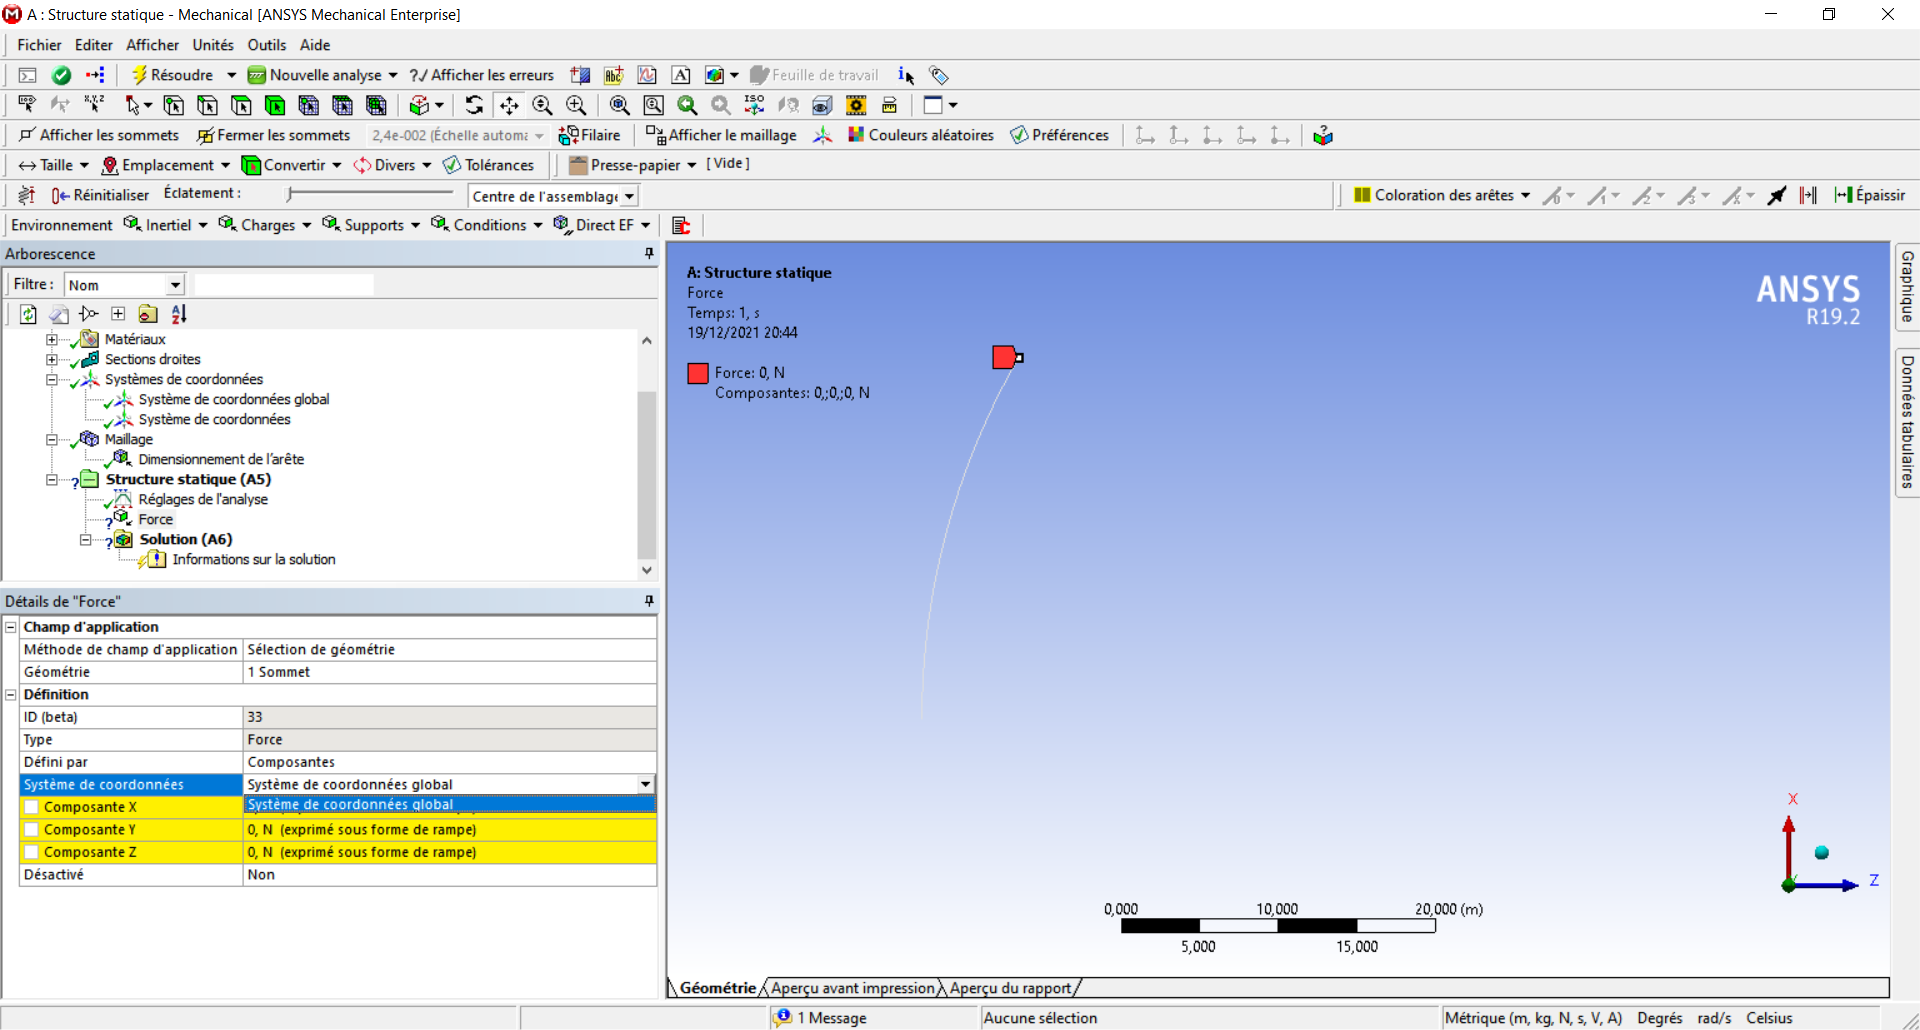This screenshot has width=1920, height=1030.
Task: Click the refresh tree icon
Action: click(28, 314)
